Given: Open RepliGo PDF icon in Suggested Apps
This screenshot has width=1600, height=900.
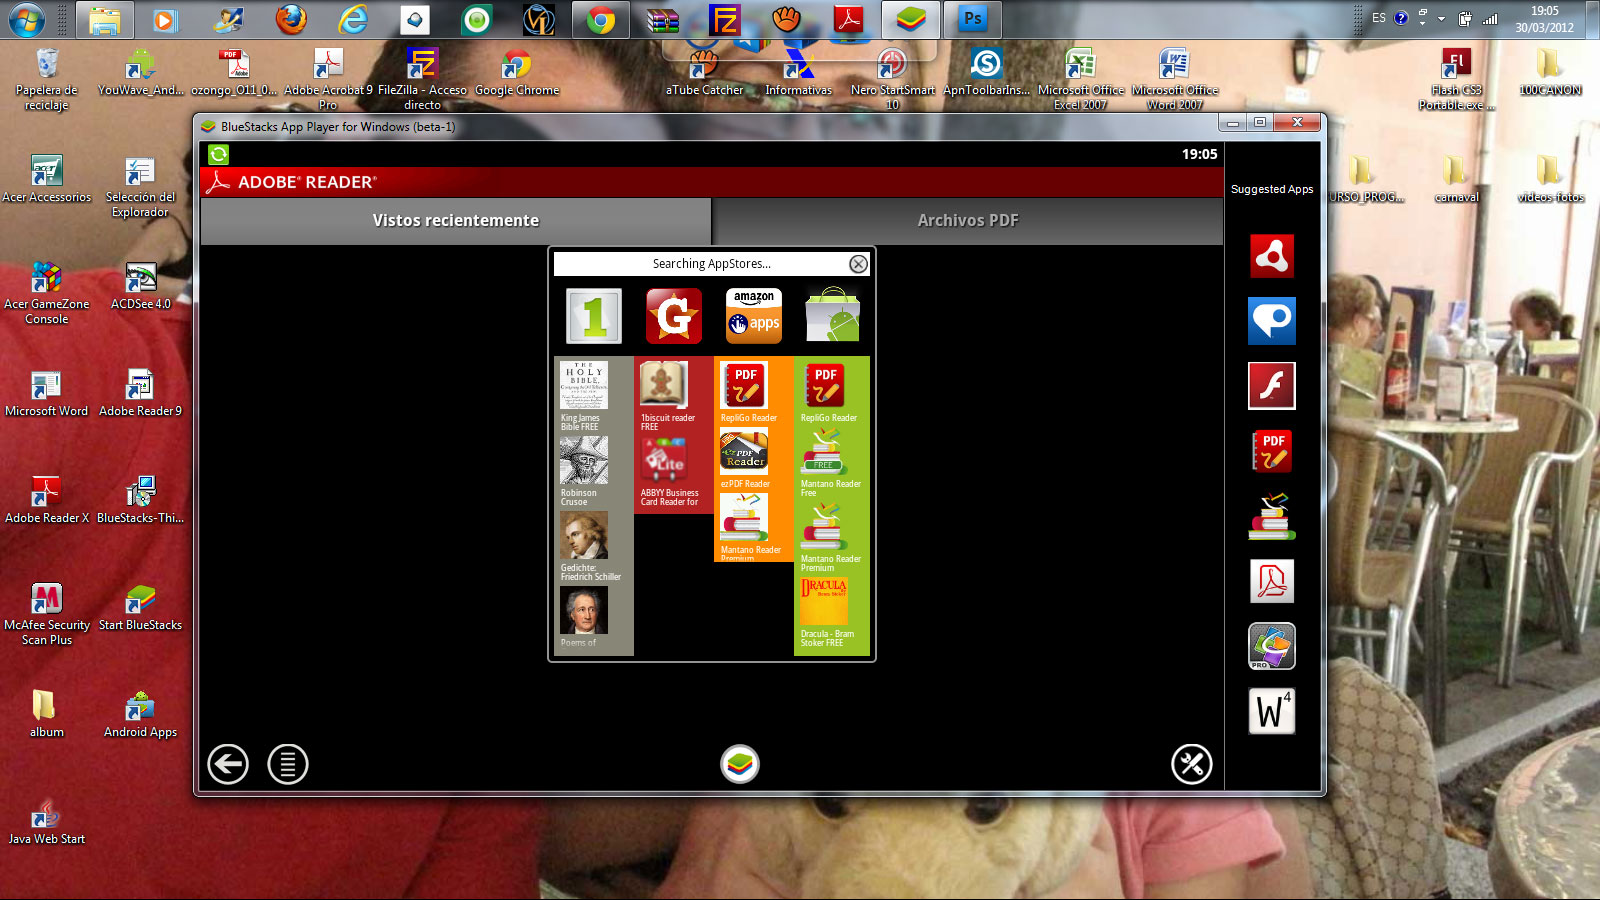Looking at the screenshot, I should pos(1272,451).
